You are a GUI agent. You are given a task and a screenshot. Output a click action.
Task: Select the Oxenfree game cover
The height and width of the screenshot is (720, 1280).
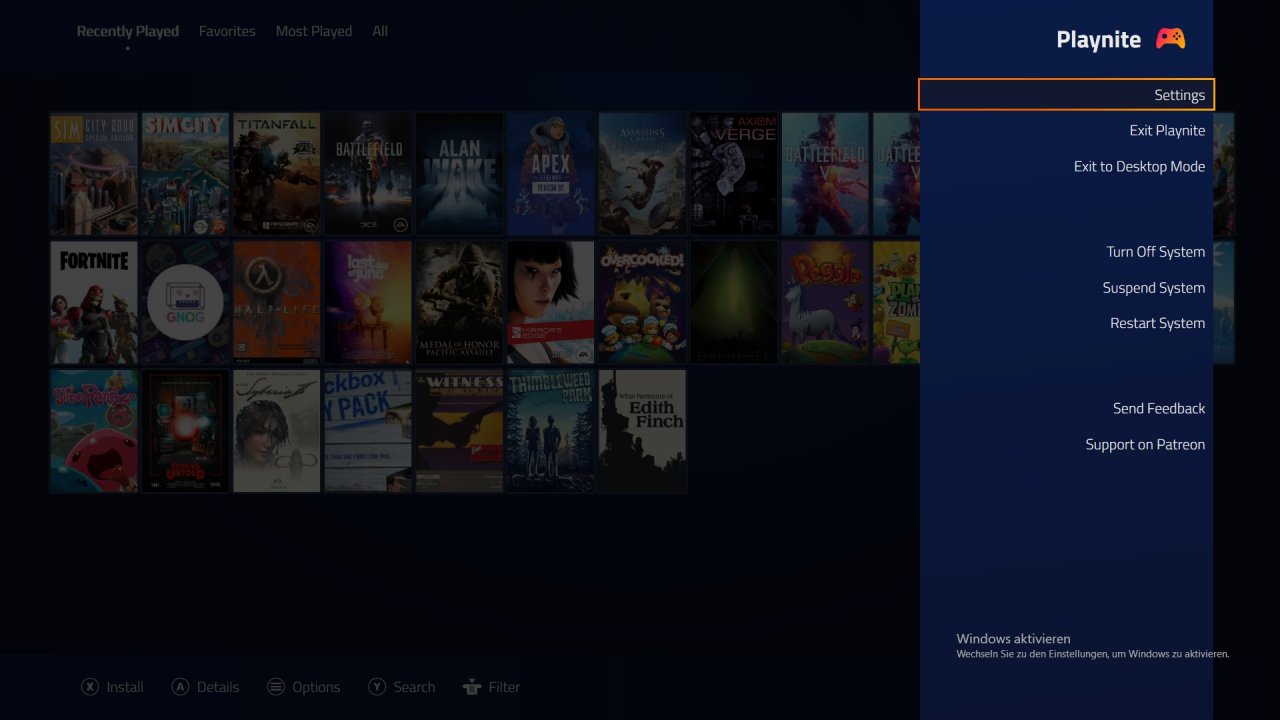pos(734,302)
